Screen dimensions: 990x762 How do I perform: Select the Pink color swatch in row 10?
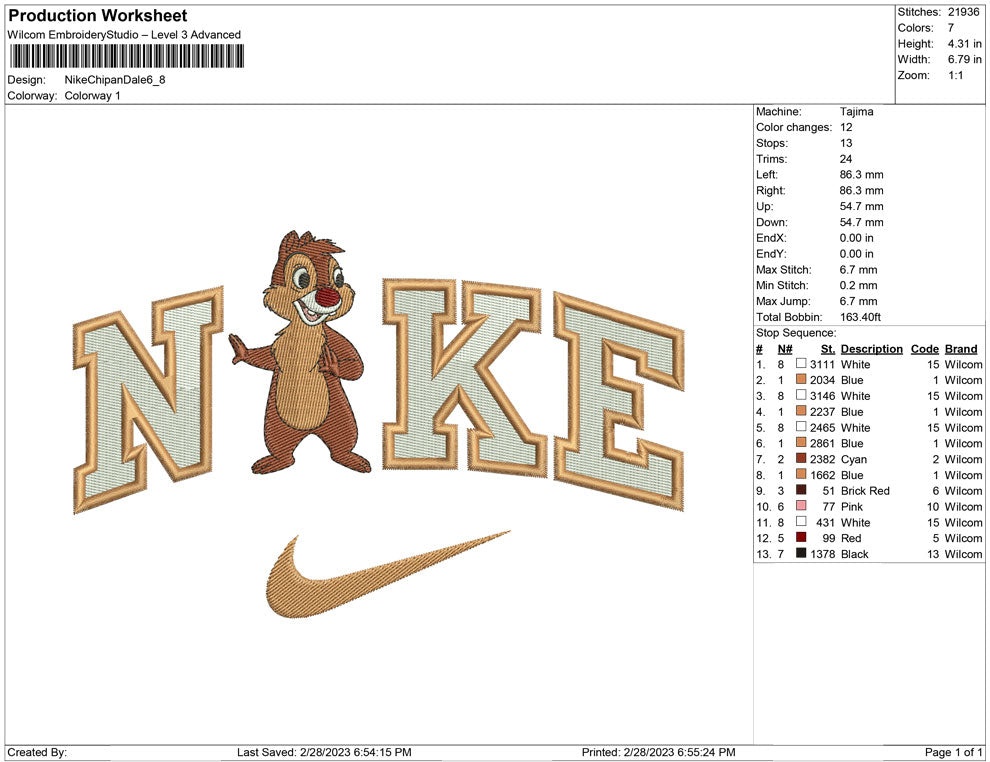[801, 506]
